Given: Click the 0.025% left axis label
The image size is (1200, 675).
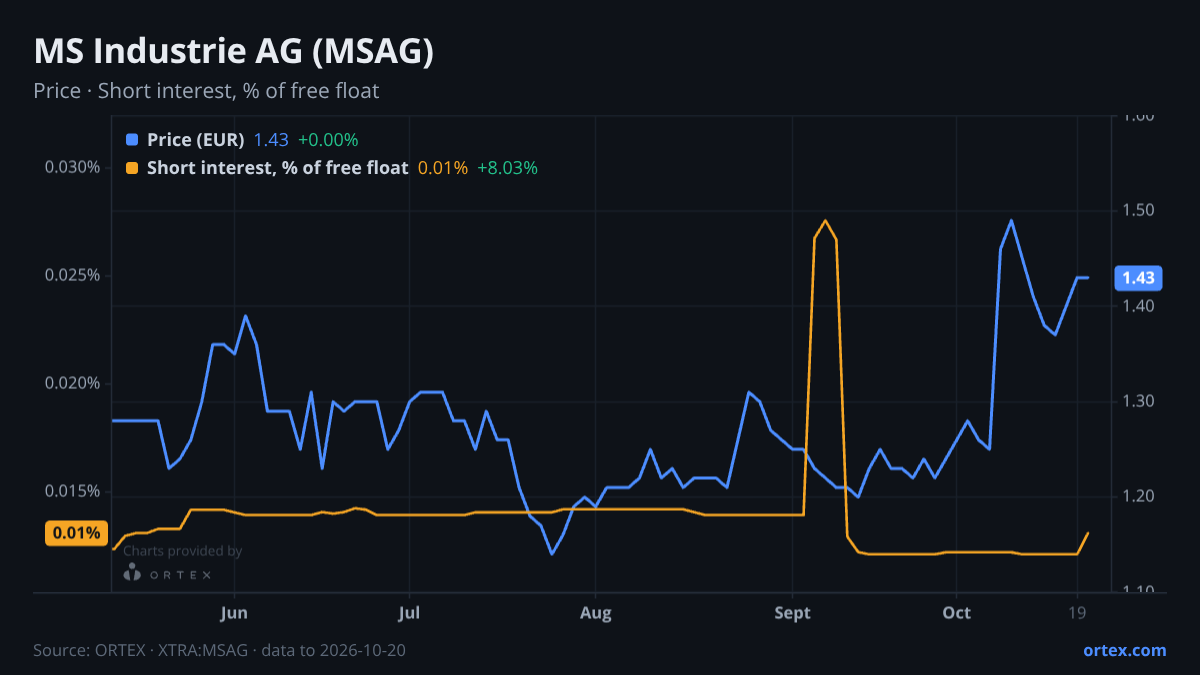Looking at the screenshot, I should [x=72, y=276].
